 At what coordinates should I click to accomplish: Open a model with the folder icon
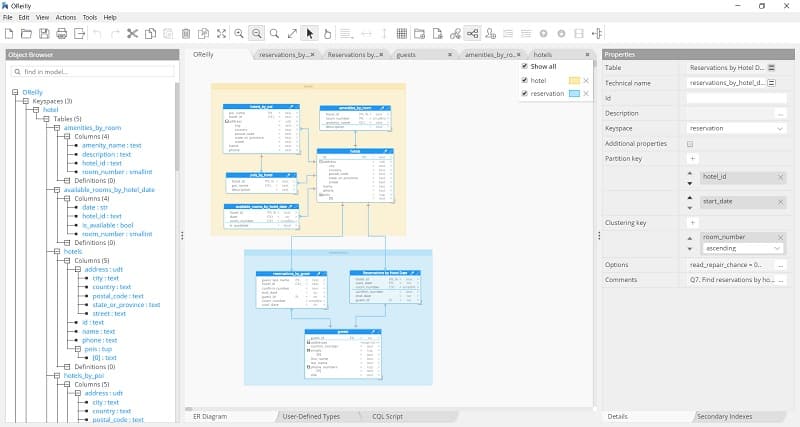click(27, 34)
